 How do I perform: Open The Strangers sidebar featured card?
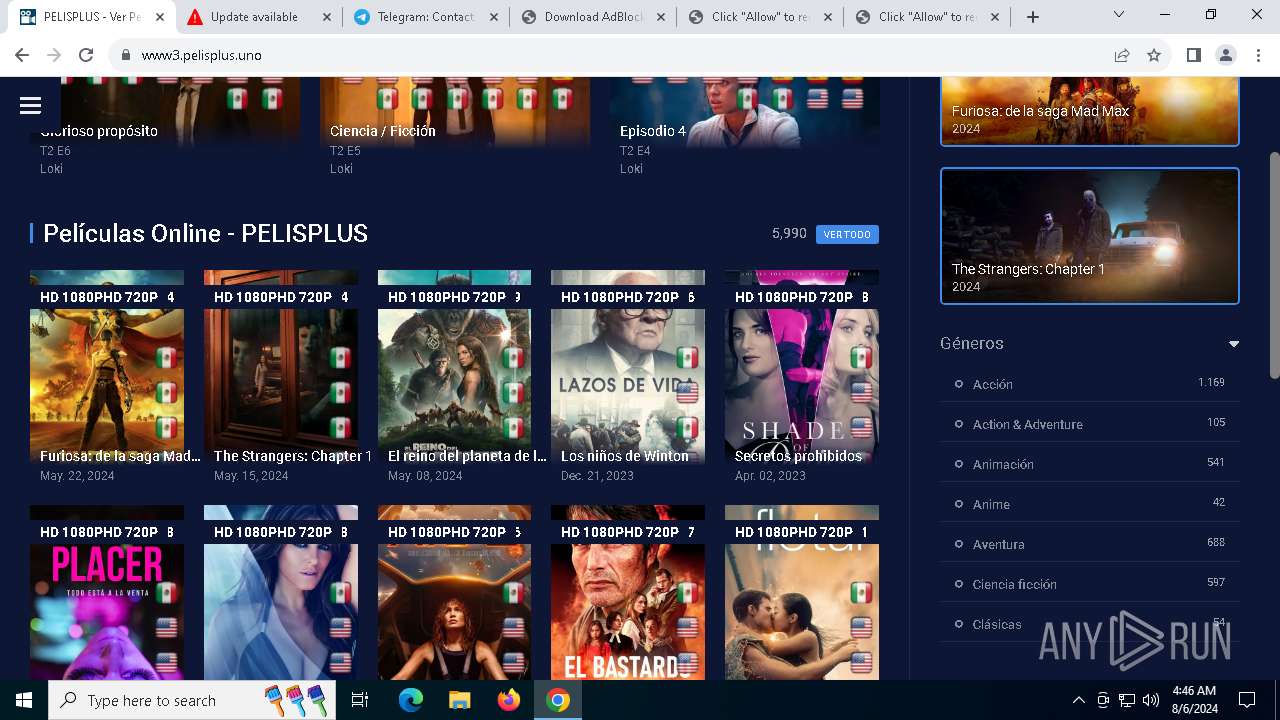(1090, 236)
